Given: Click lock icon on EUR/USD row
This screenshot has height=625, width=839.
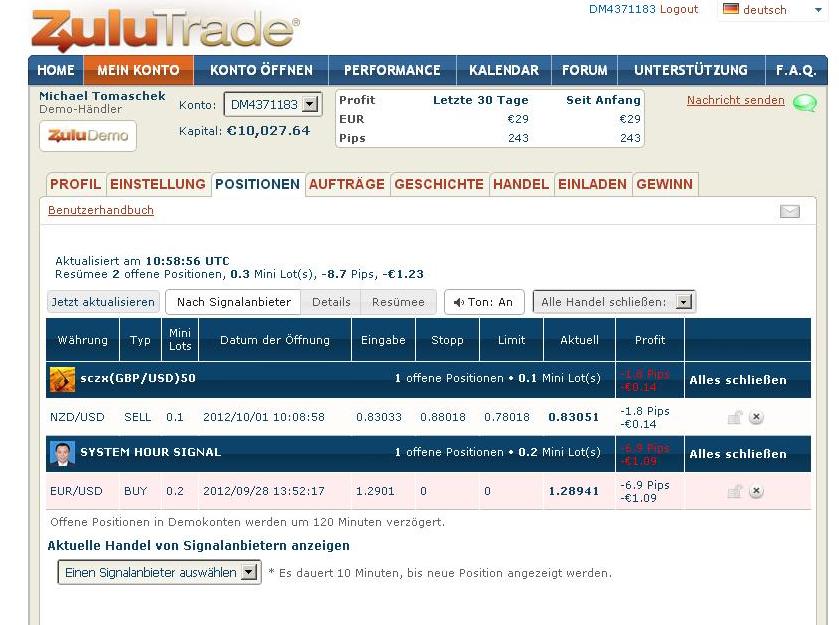Looking at the screenshot, I should [x=735, y=491].
